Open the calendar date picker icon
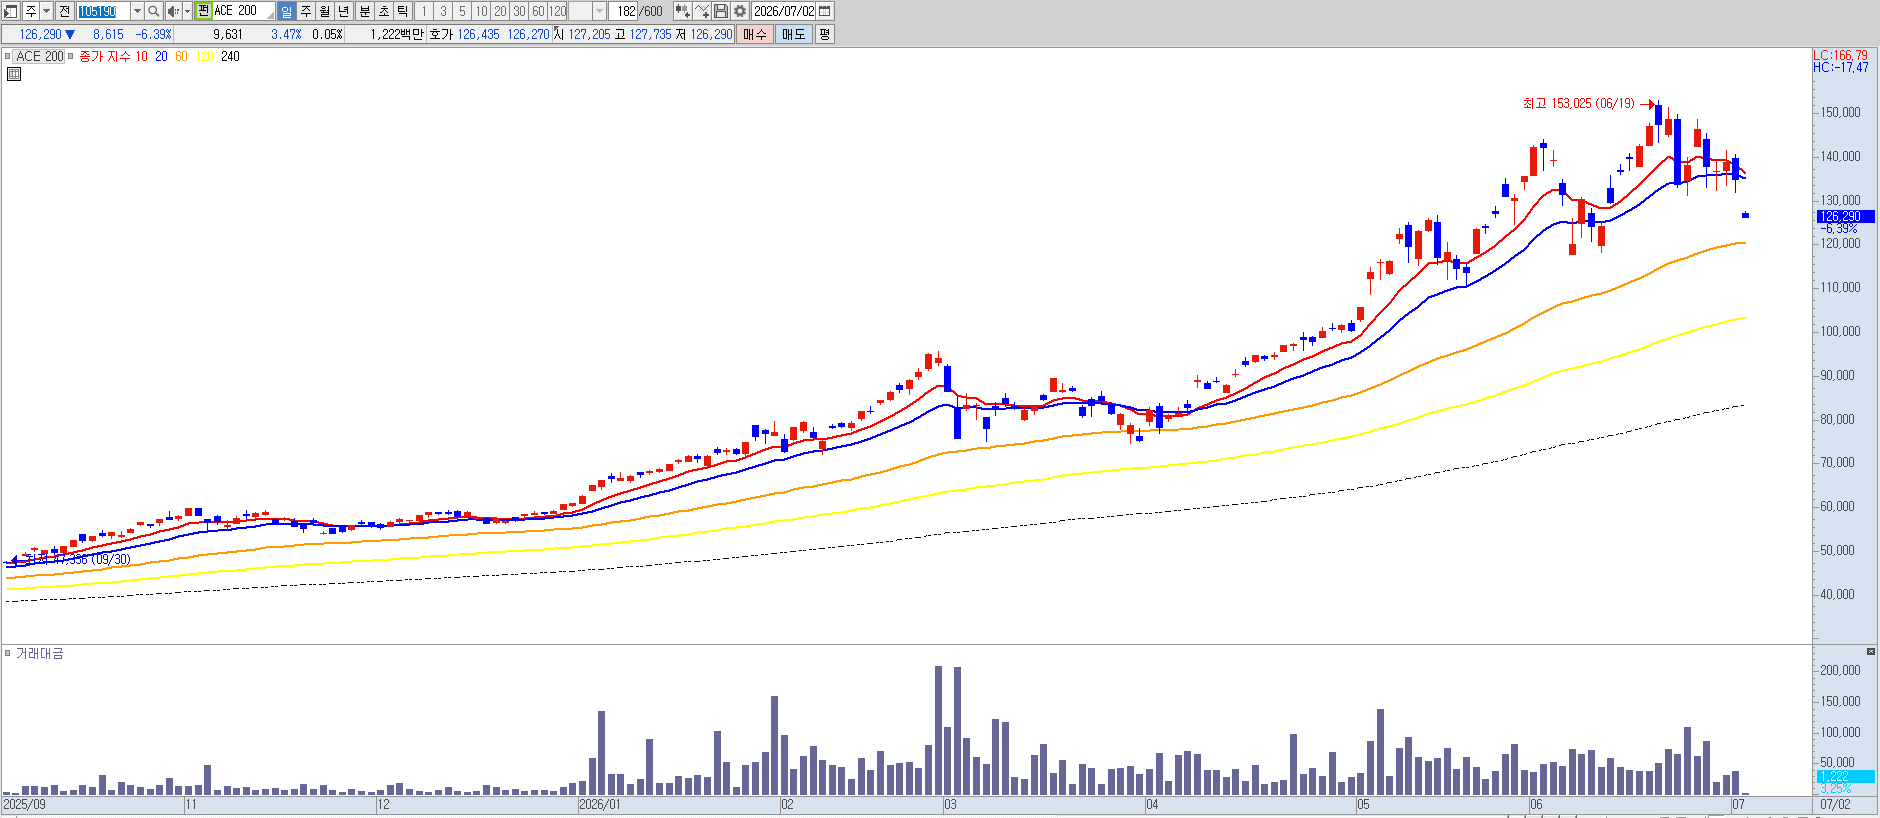Image resolution: width=1880 pixels, height=818 pixels. click(x=825, y=11)
